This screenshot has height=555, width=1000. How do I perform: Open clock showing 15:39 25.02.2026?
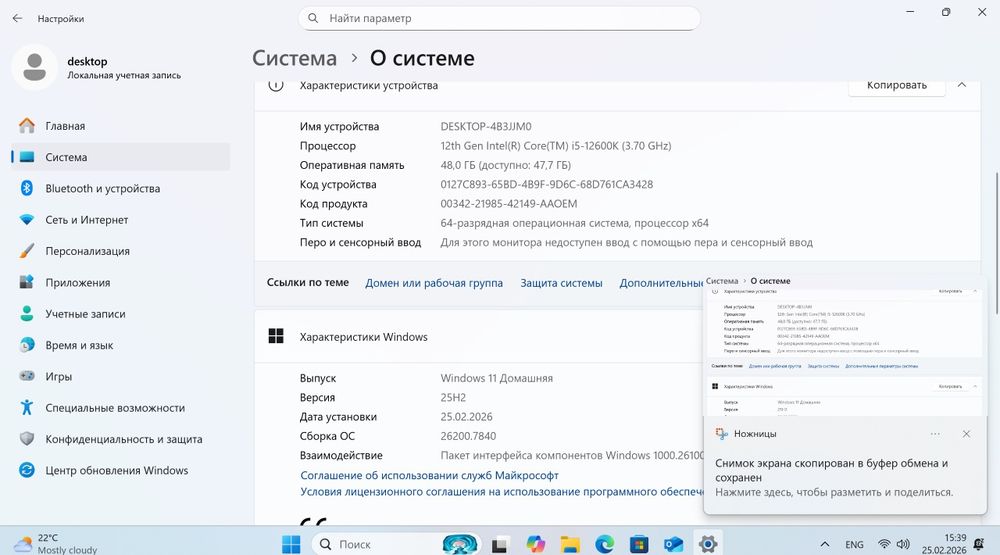pyautogui.click(x=944, y=544)
